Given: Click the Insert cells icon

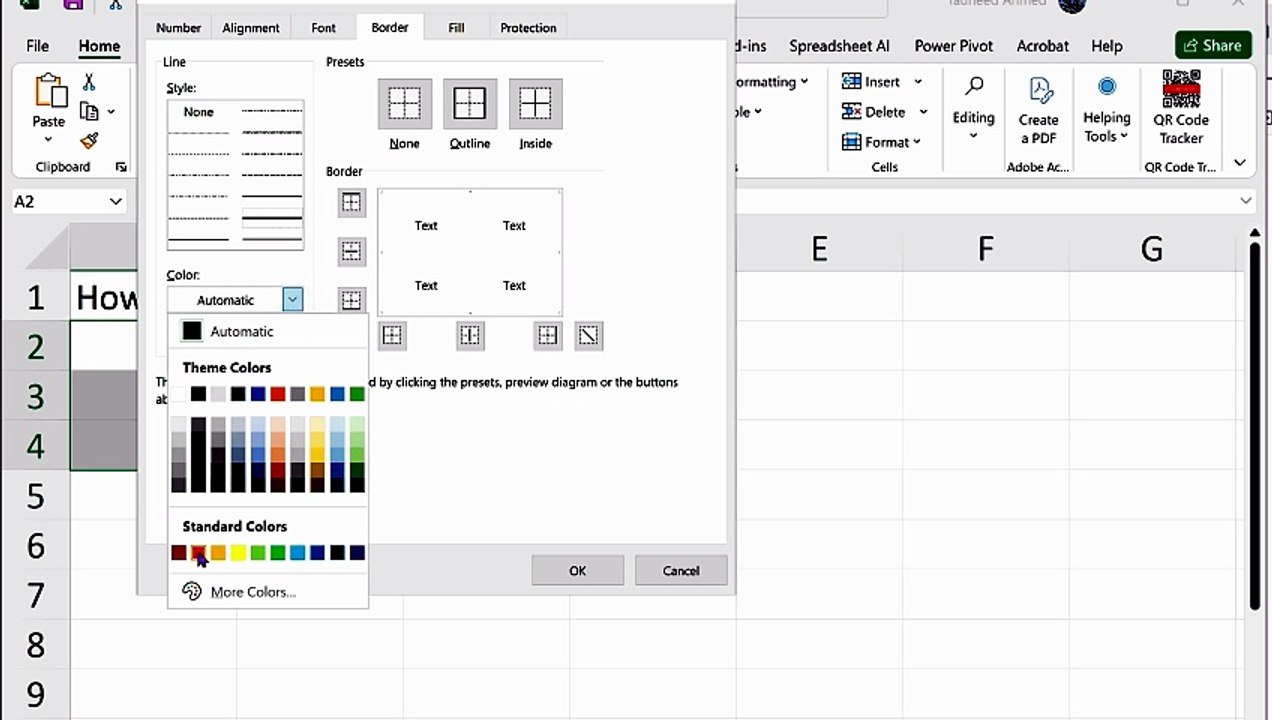Looking at the screenshot, I should (851, 81).
